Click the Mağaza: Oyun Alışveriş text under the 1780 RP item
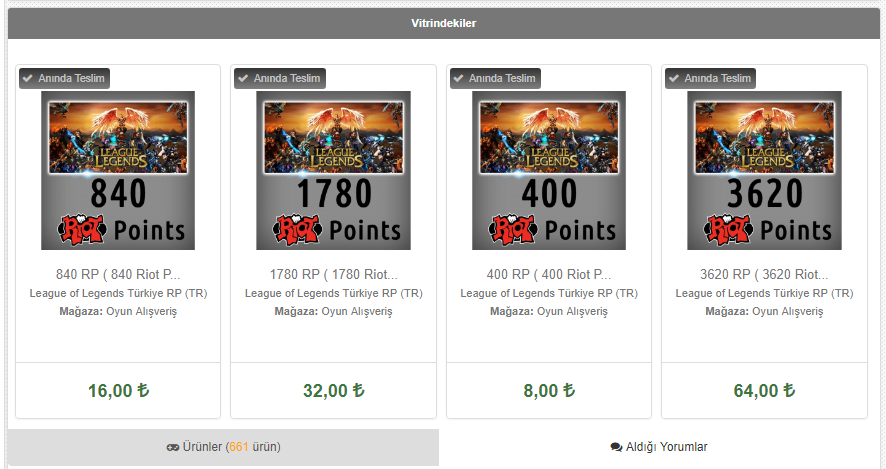886x469 pixels. pyautogui.click(x=333, y=311)
